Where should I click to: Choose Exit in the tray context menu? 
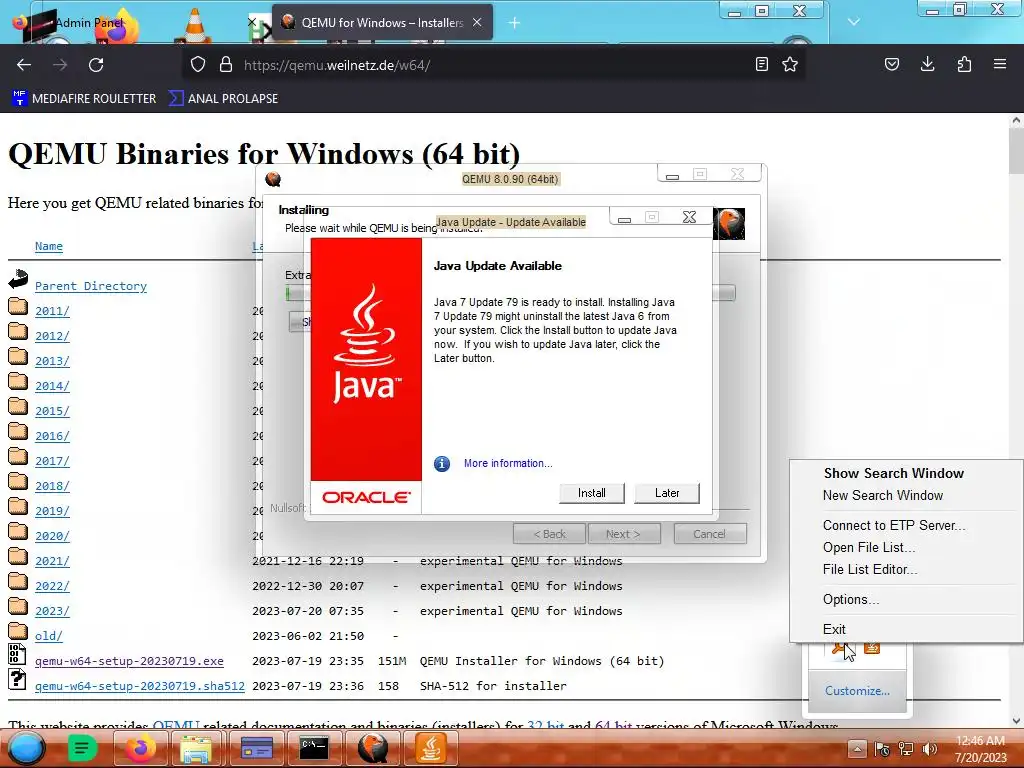click(x=834, y=630)
